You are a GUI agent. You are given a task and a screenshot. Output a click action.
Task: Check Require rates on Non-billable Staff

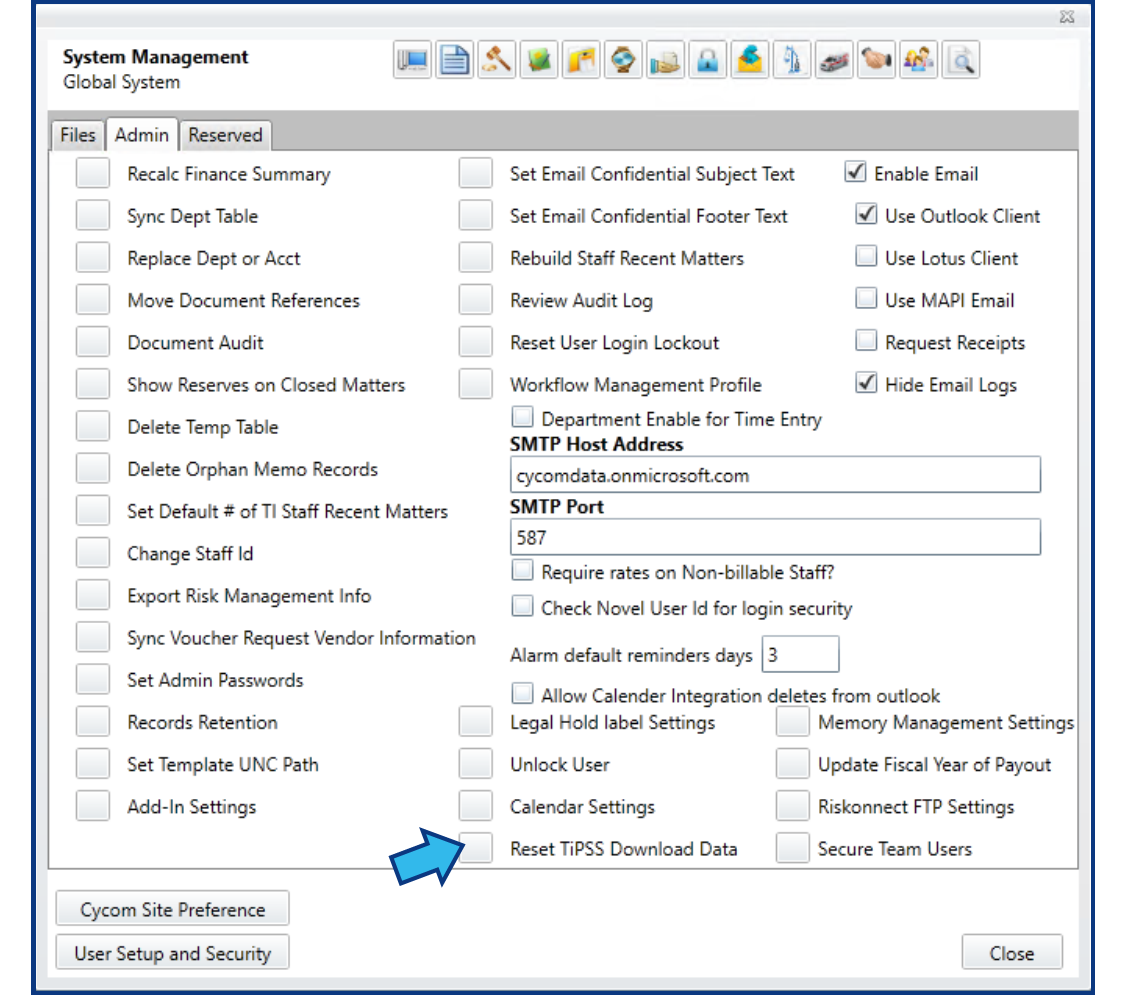(522, 569)
